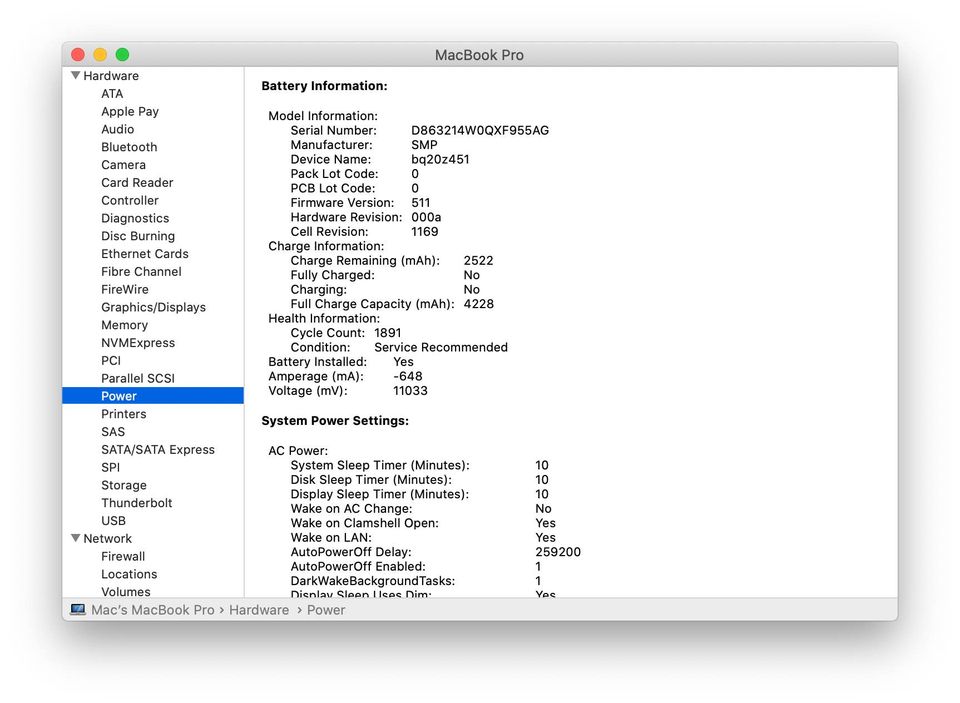Click the Manufacturer value SMP
Viewport: 960px width, 703px height.
coord(424,145)
